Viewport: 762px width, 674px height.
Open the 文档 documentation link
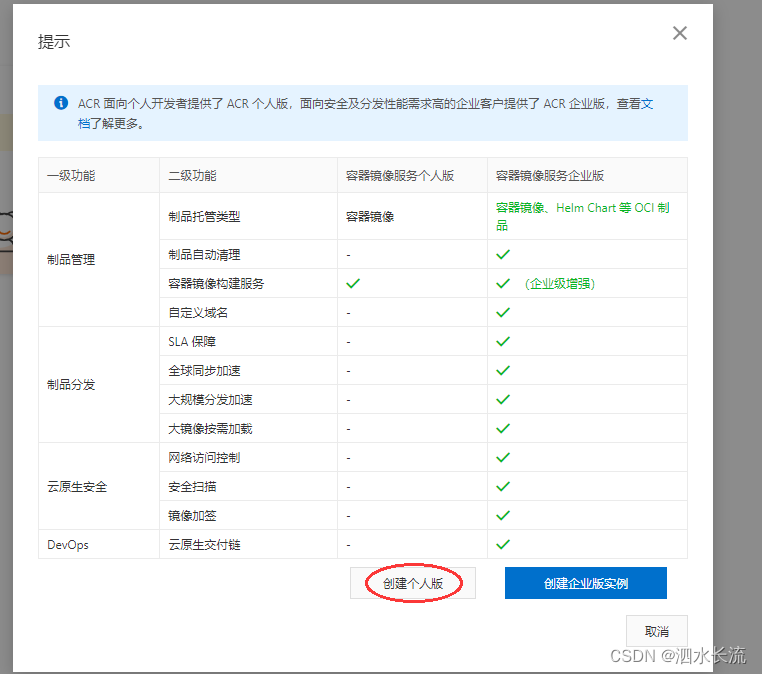[647, 104]
